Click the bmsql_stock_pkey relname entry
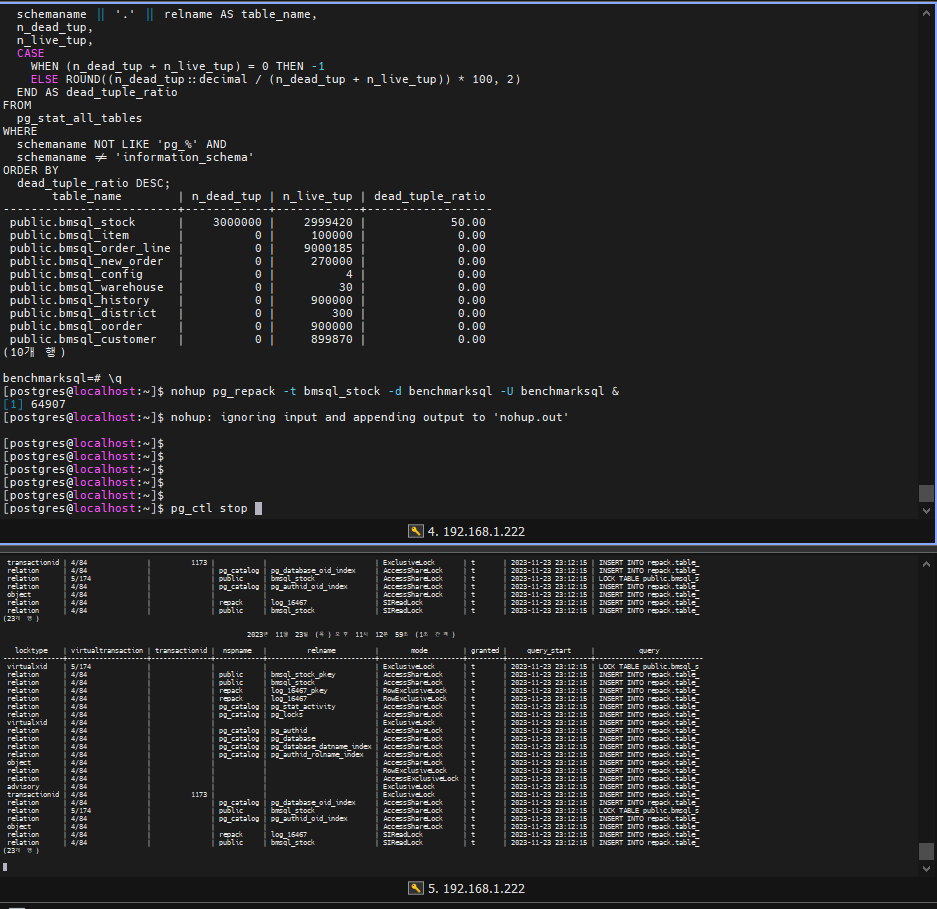Screen dimensions: 937x909 click(x=304, y=674)
